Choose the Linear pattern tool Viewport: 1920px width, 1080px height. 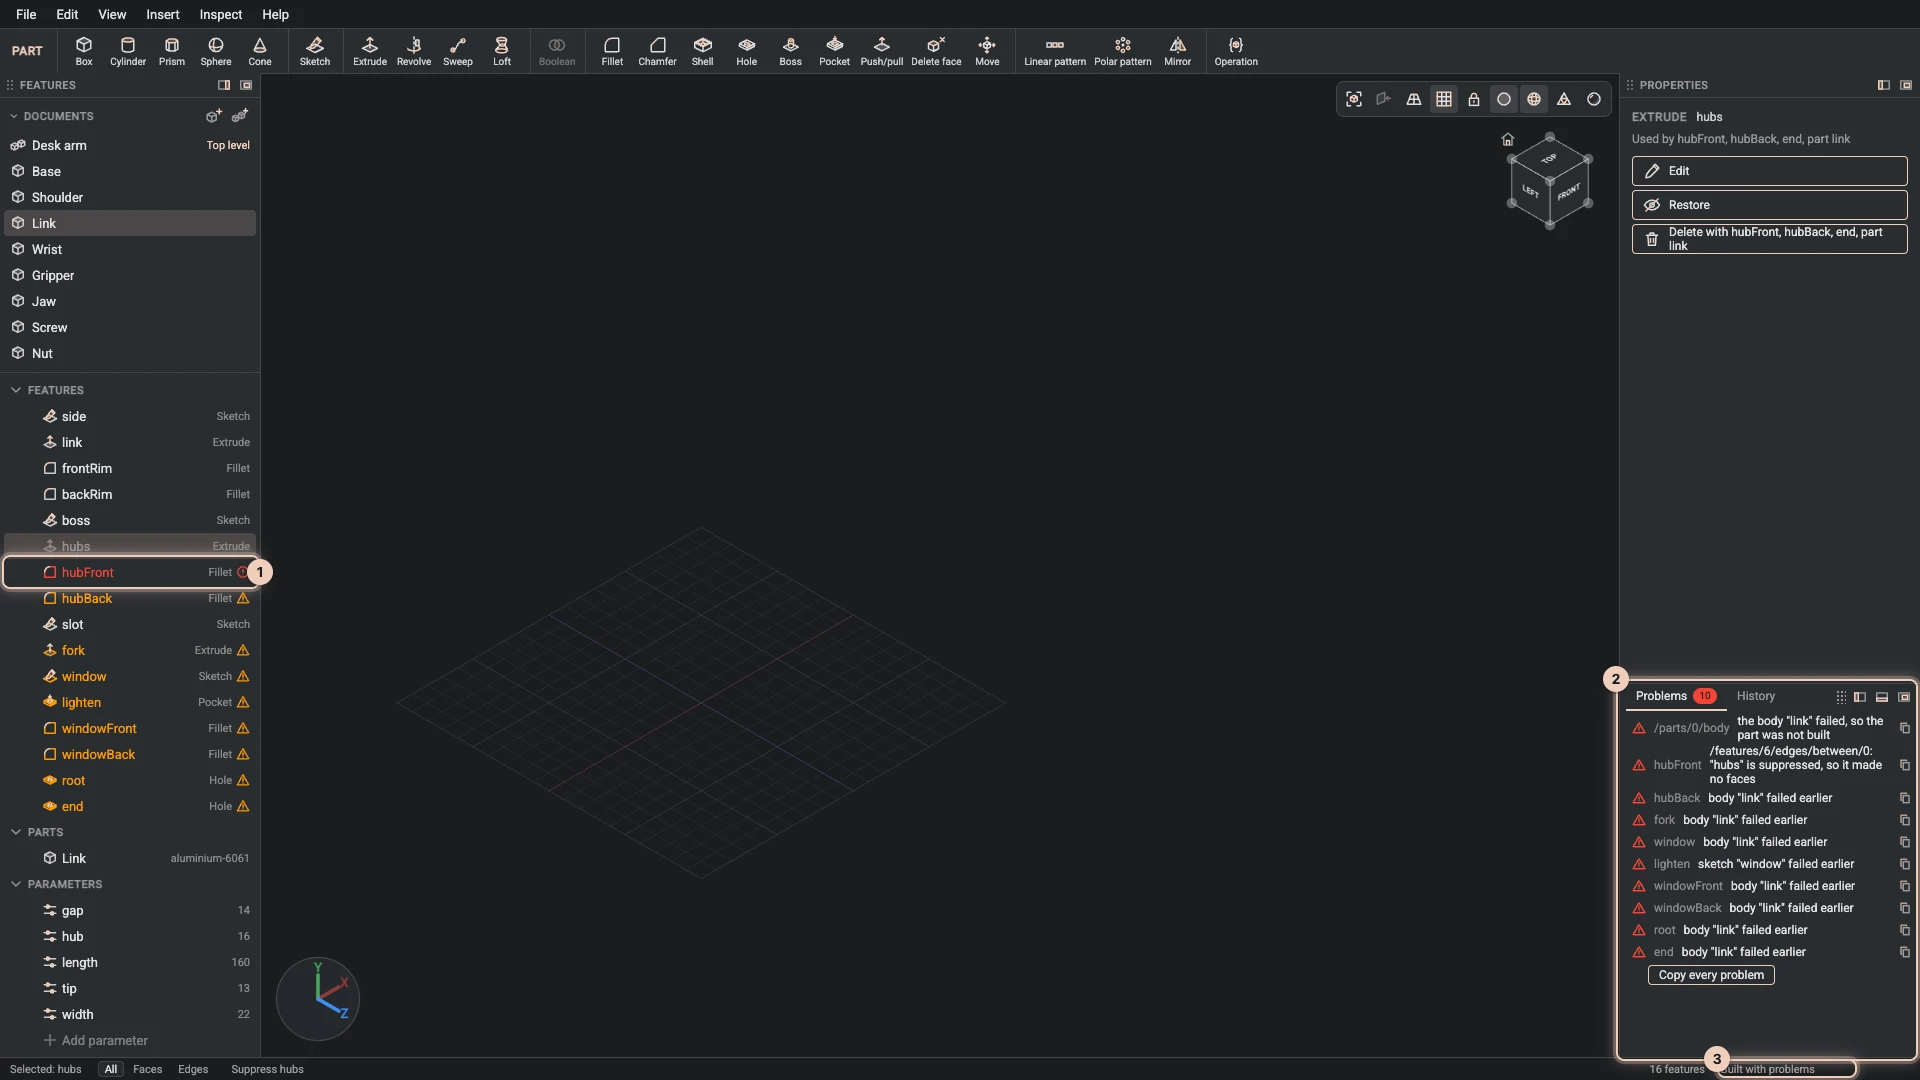1055,51
